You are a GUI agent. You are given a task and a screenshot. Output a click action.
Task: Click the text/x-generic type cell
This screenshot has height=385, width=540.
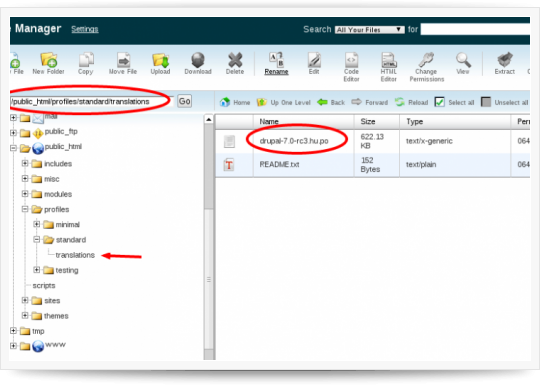click(429, 141)
